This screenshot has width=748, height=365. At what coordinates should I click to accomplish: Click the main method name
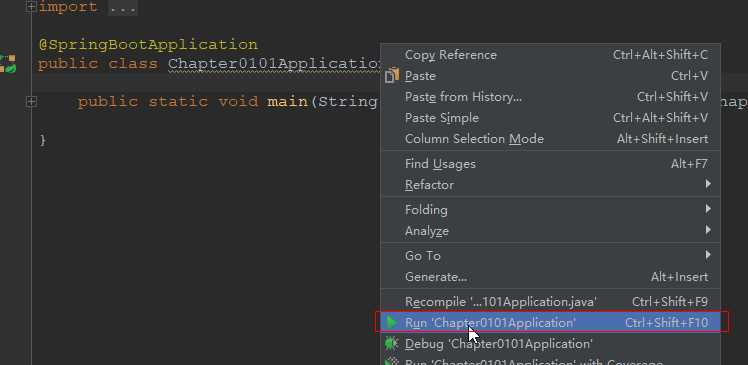point(288,102)
